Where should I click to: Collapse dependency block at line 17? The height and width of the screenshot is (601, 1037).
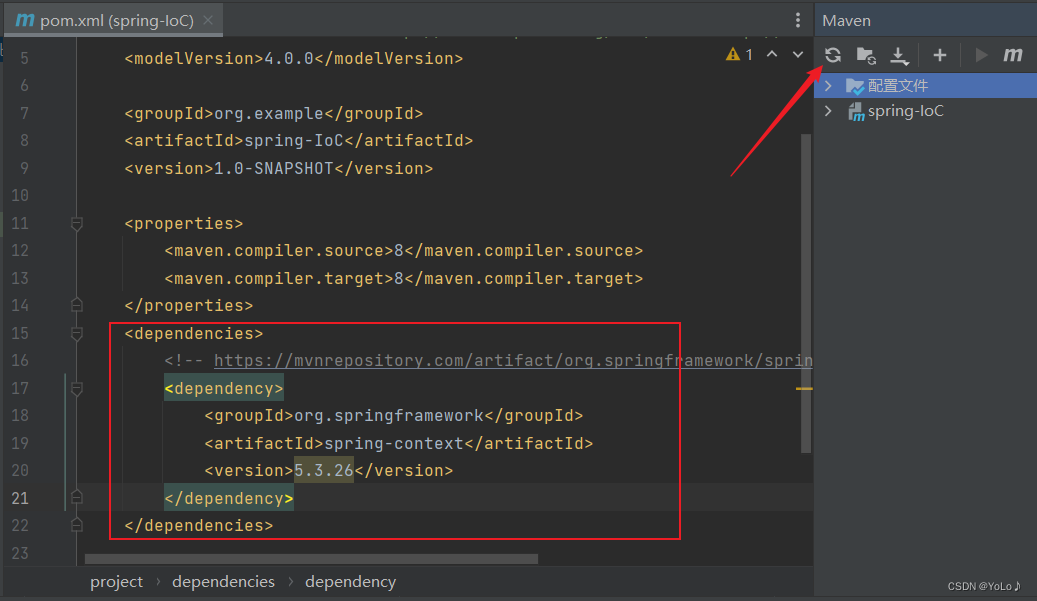77,389
